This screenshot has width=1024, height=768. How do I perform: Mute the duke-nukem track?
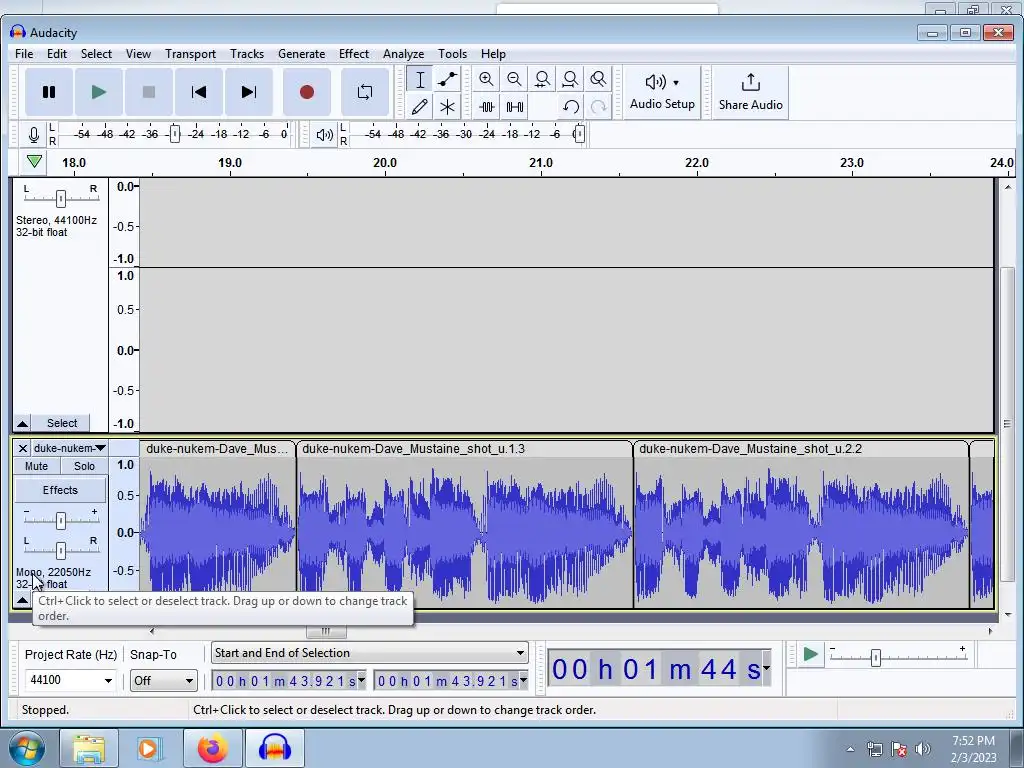point(37,466)
